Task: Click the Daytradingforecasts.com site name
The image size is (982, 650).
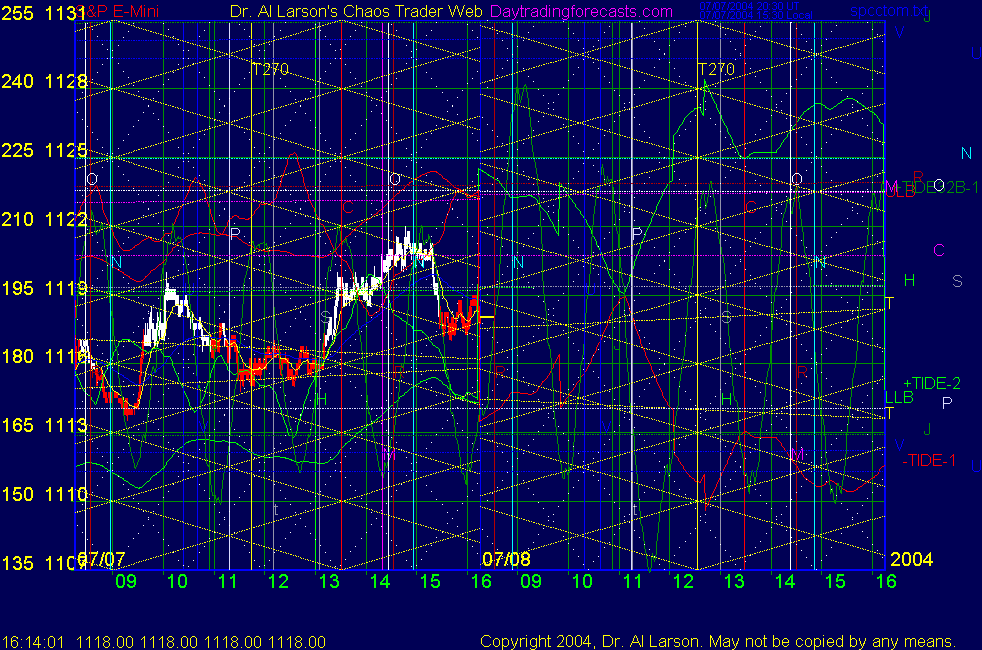Action: 581,12
